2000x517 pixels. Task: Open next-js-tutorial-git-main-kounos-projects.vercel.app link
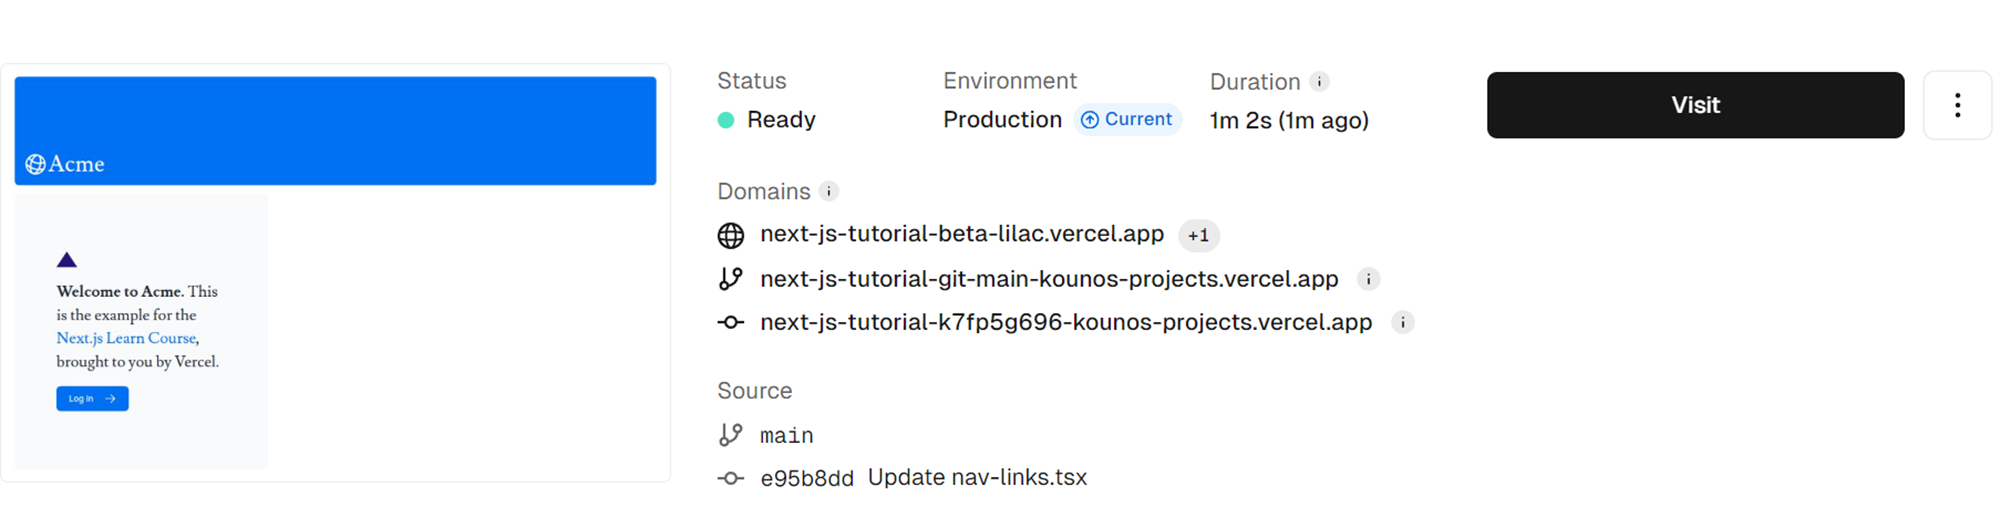coord(1048,279)
